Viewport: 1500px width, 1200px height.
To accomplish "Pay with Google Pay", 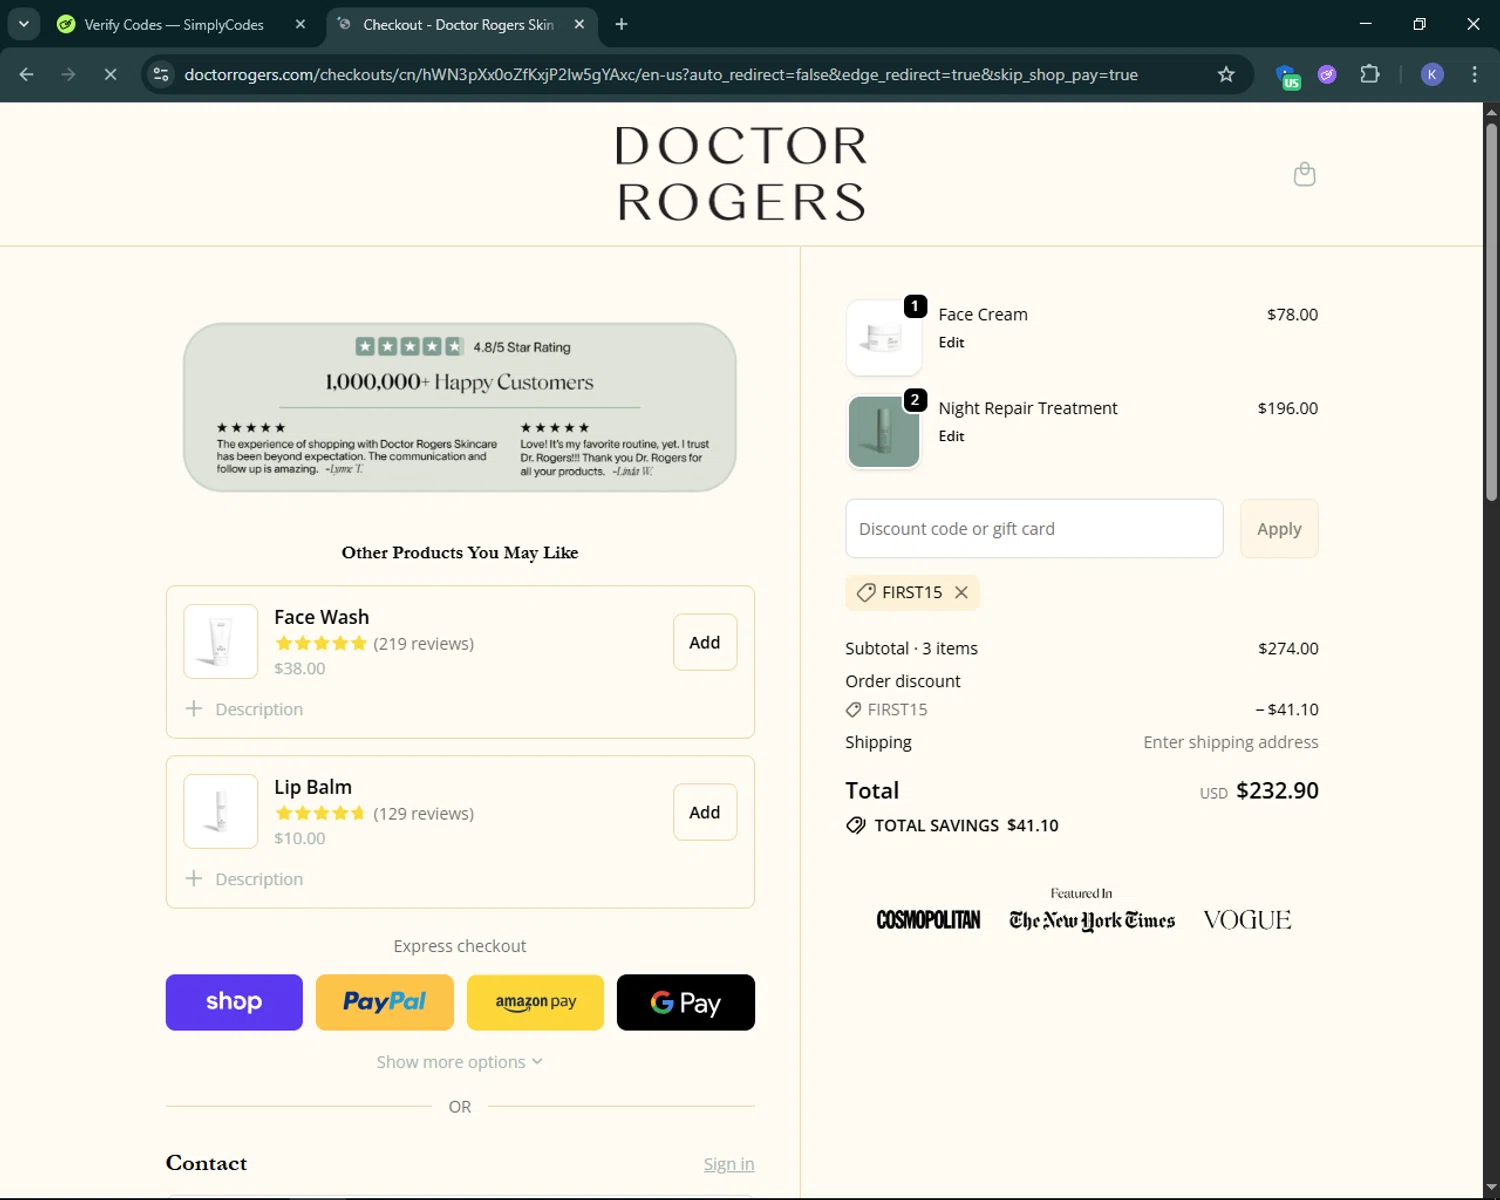I will (686, 1002).
